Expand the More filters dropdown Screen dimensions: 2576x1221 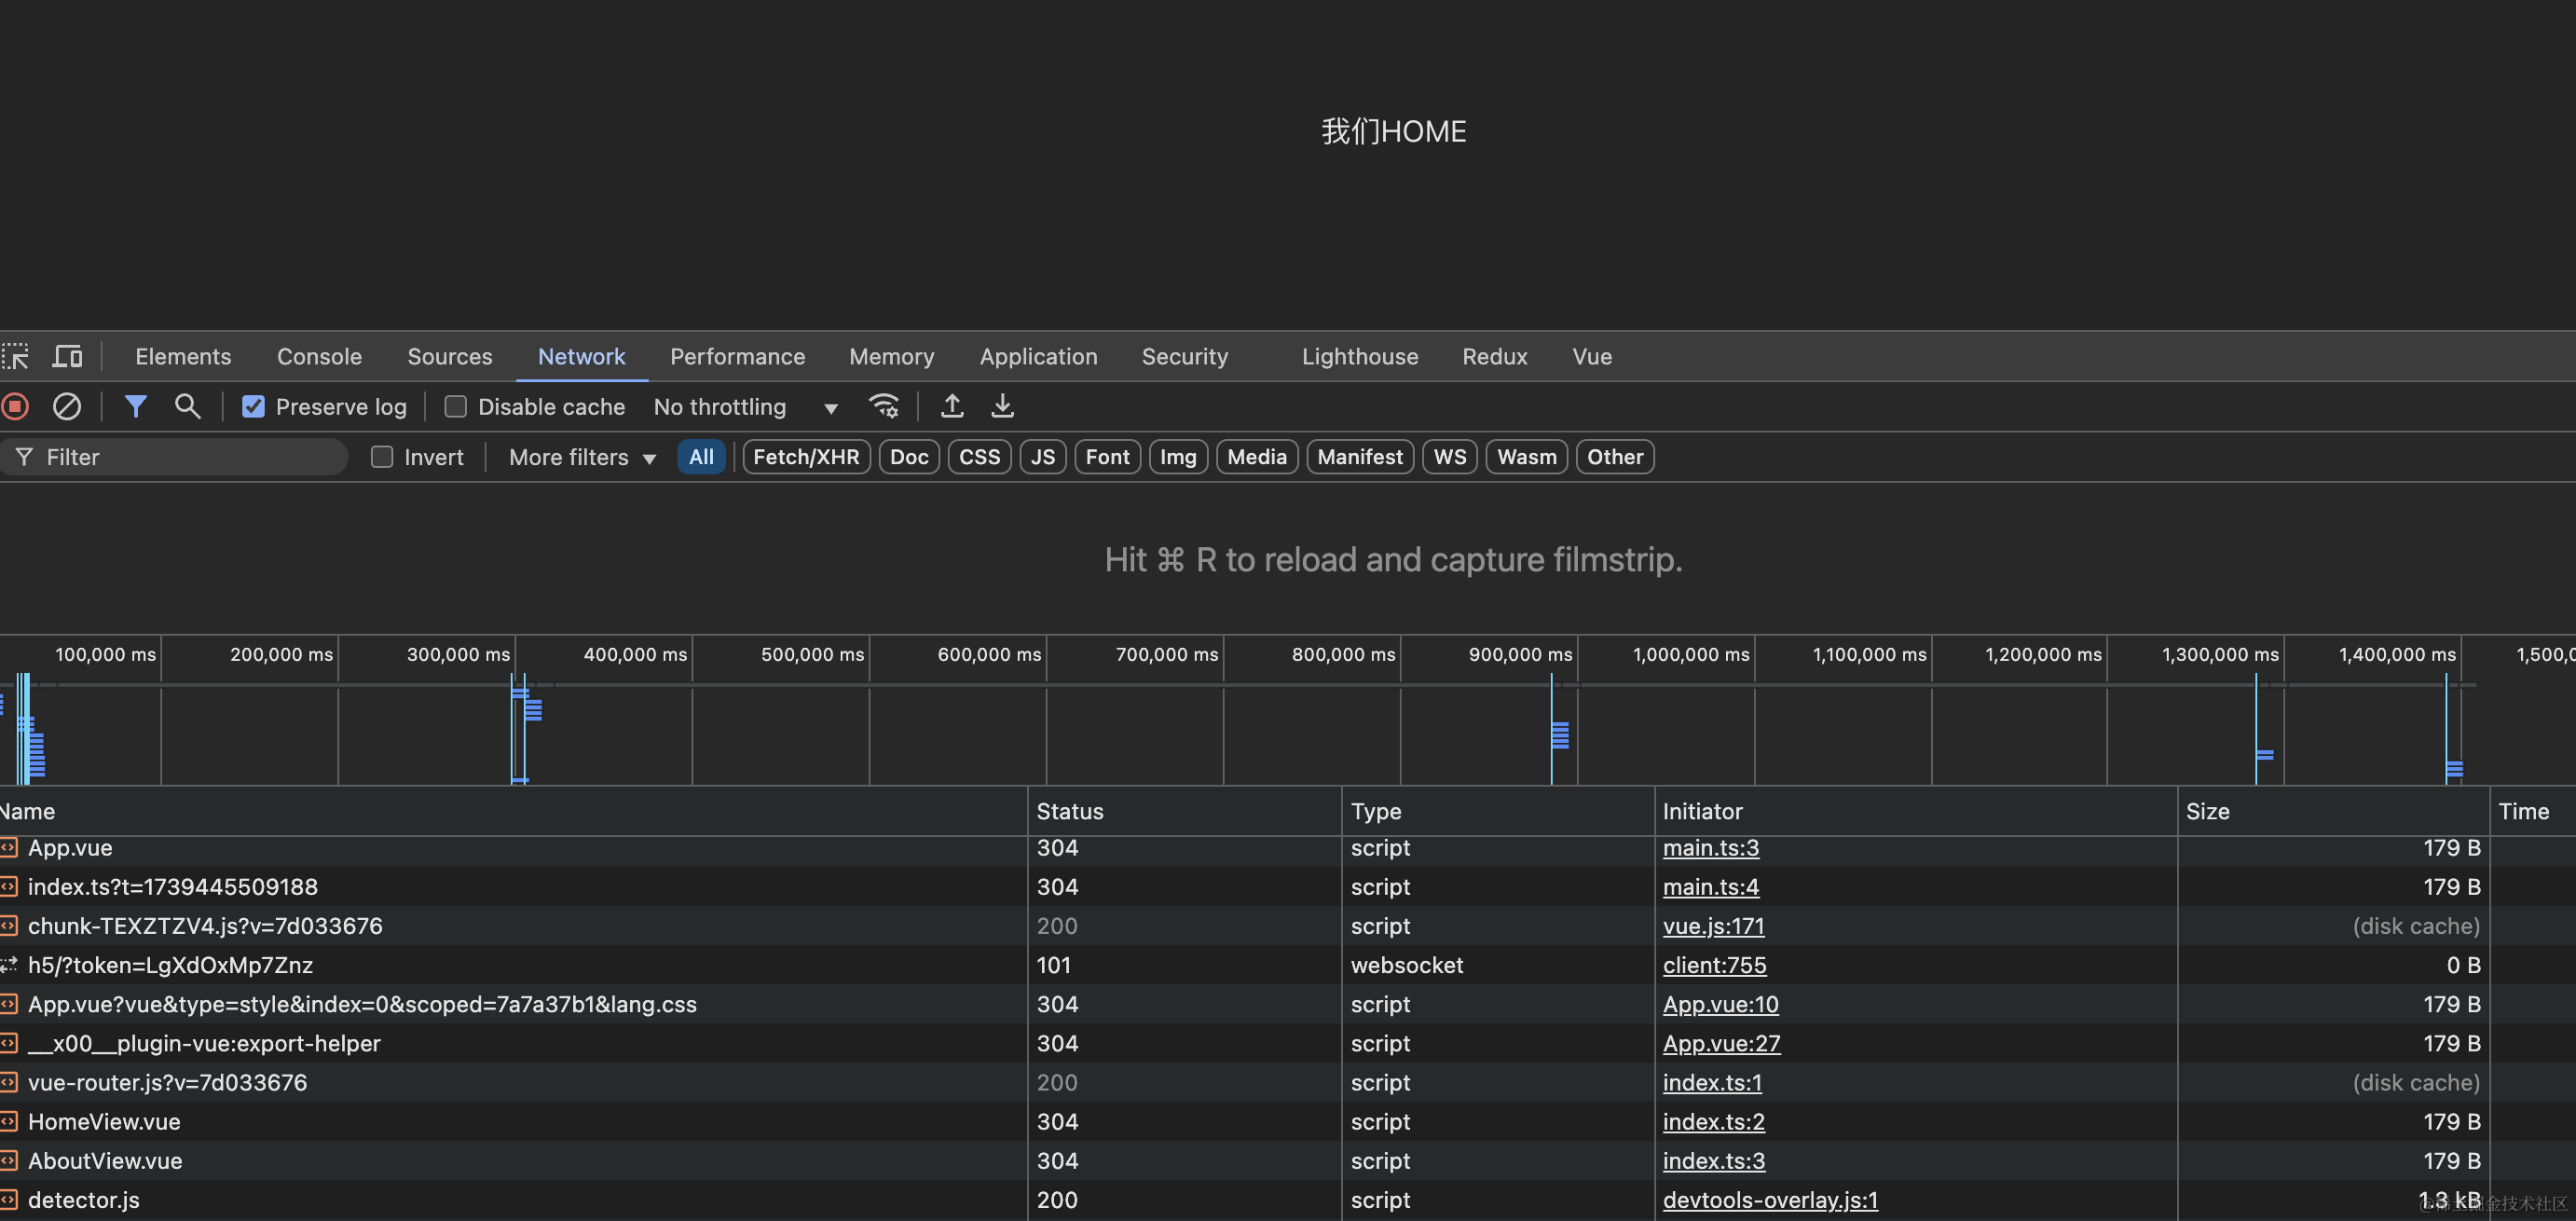[x=581, y=457]
